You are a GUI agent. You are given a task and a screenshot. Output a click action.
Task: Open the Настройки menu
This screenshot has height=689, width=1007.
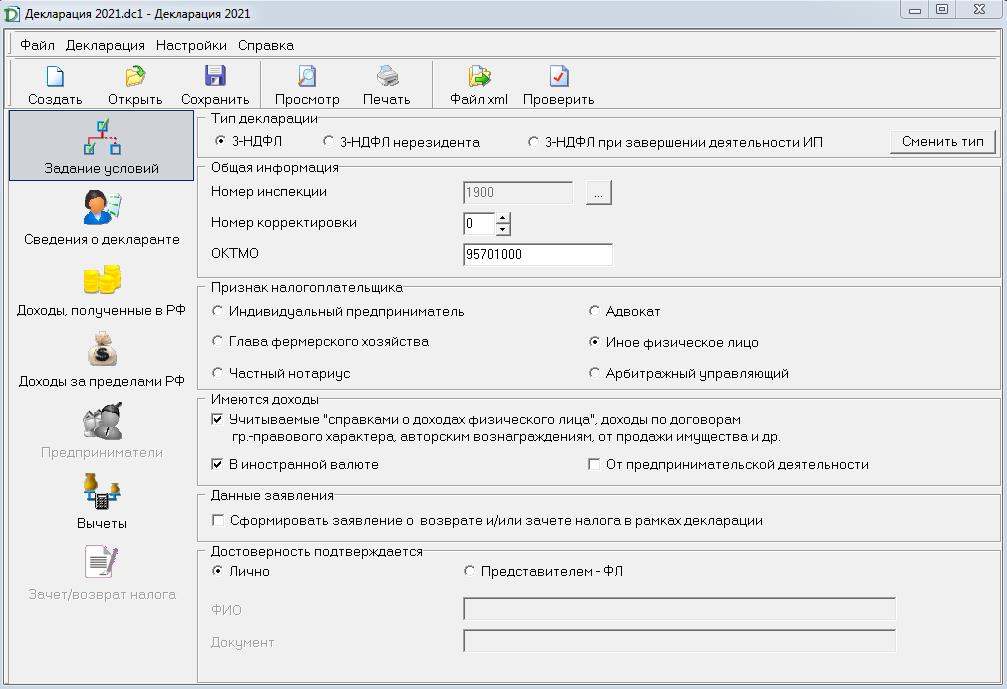[x=191, y=45]
